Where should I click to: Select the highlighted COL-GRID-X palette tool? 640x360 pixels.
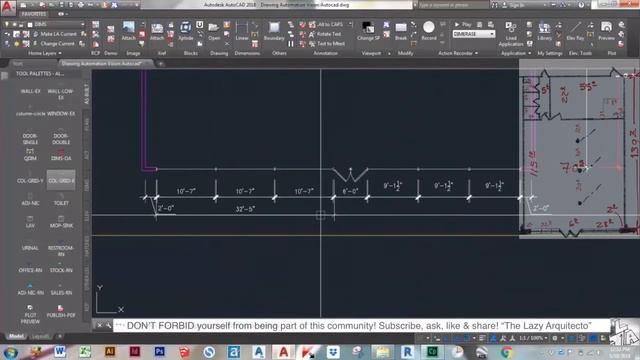[x=61, y=180]
